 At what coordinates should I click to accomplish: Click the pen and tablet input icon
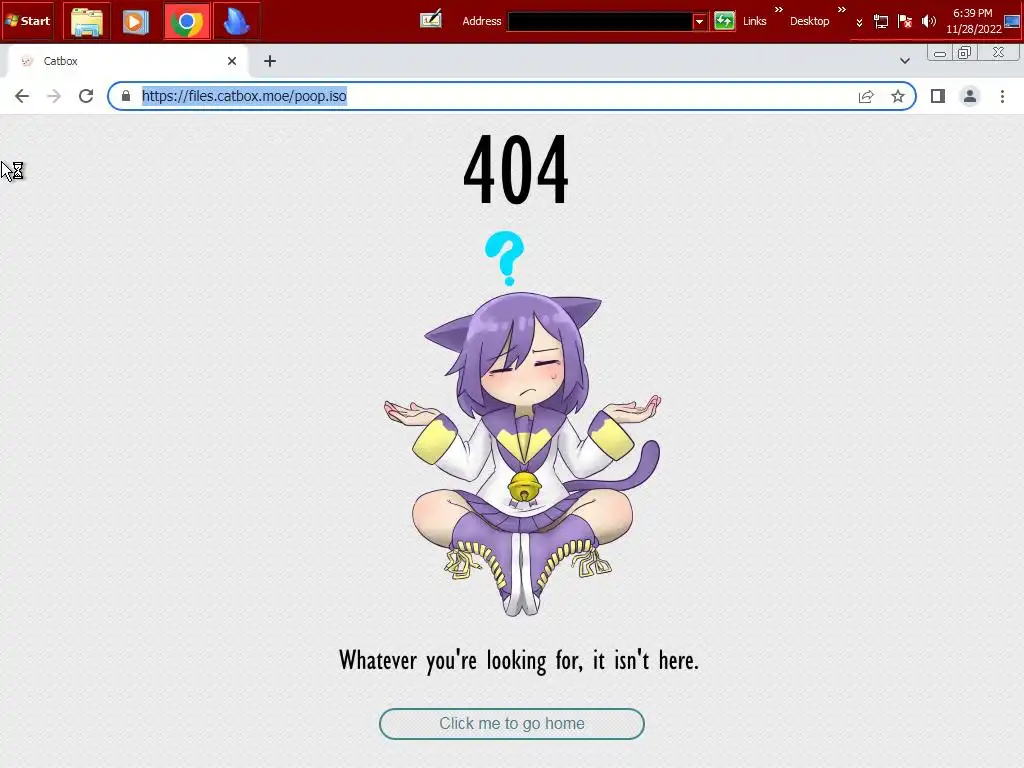click(x=430, y=20)
